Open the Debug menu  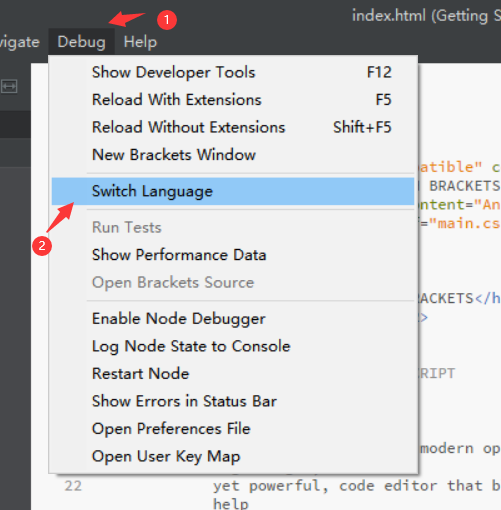coord(82,42)
